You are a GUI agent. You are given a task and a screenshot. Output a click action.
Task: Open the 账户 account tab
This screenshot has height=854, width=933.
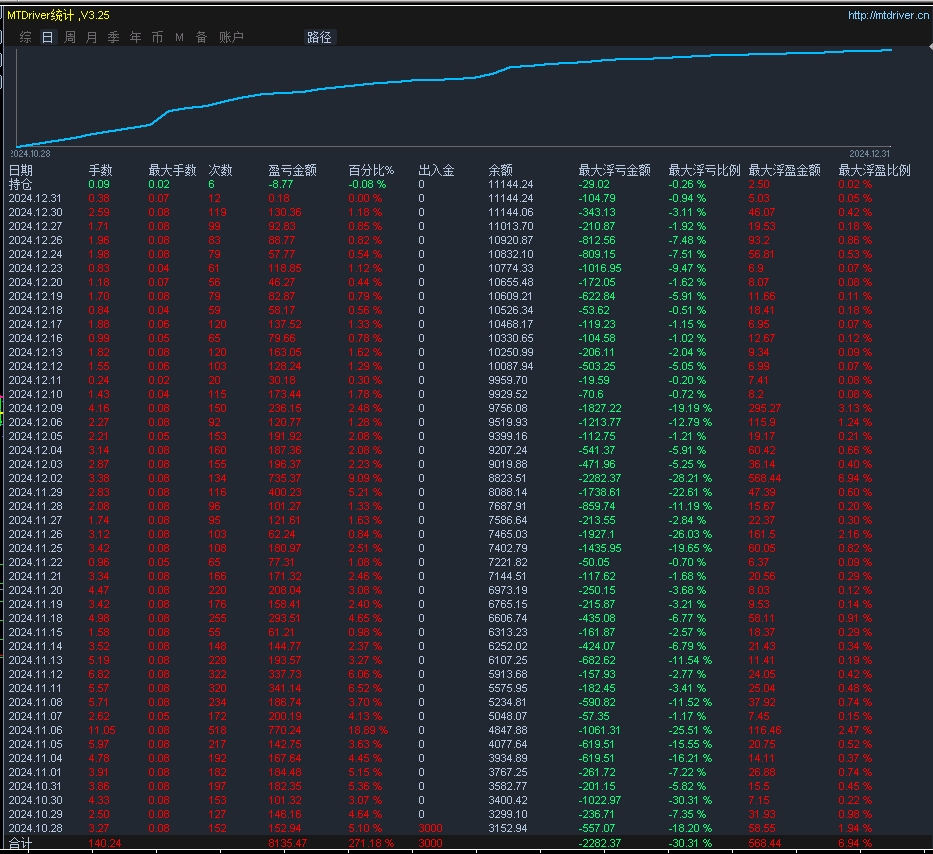231,37
